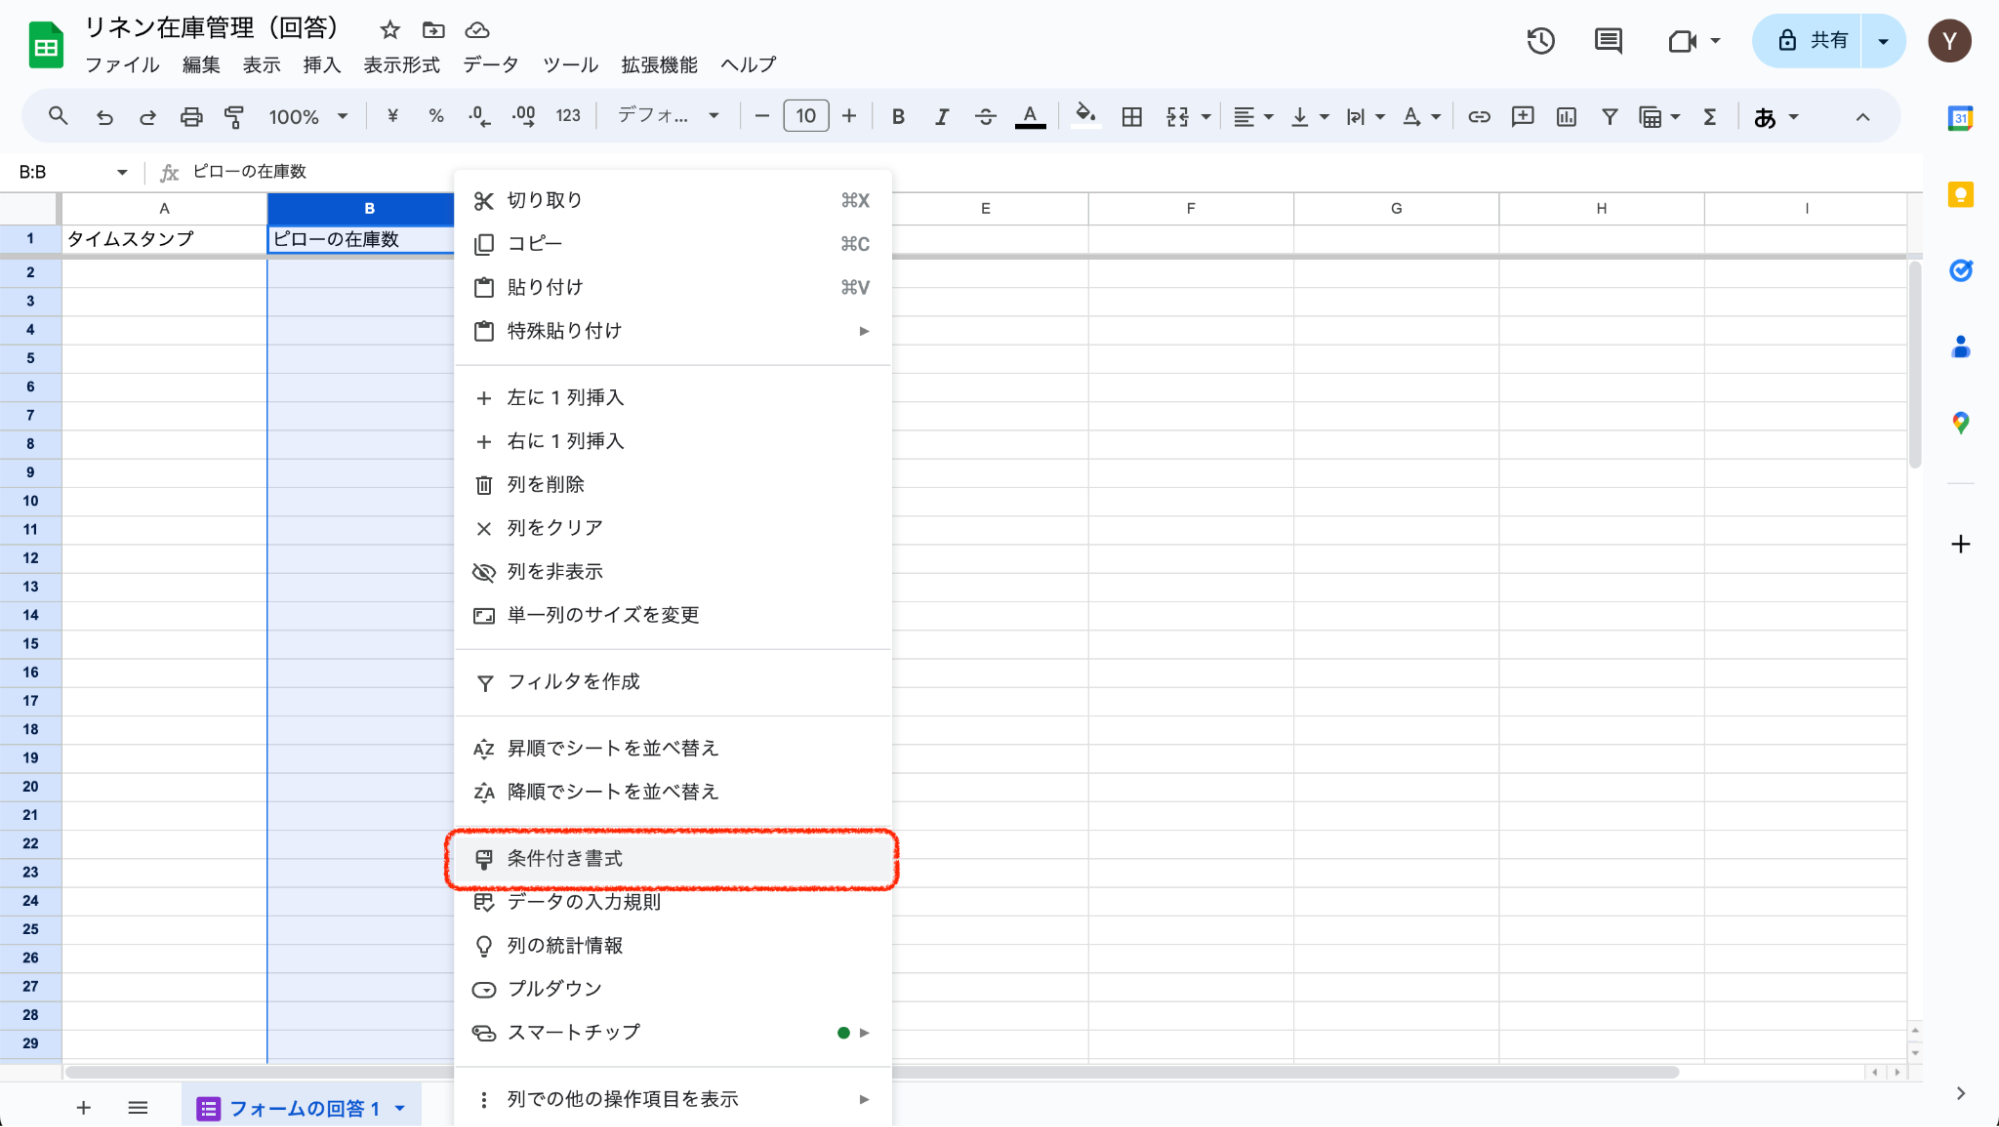Image resolution: width=1999 pixels, height=1127 pixels.
Task: Open version history clock icon
Action: 1540,41
